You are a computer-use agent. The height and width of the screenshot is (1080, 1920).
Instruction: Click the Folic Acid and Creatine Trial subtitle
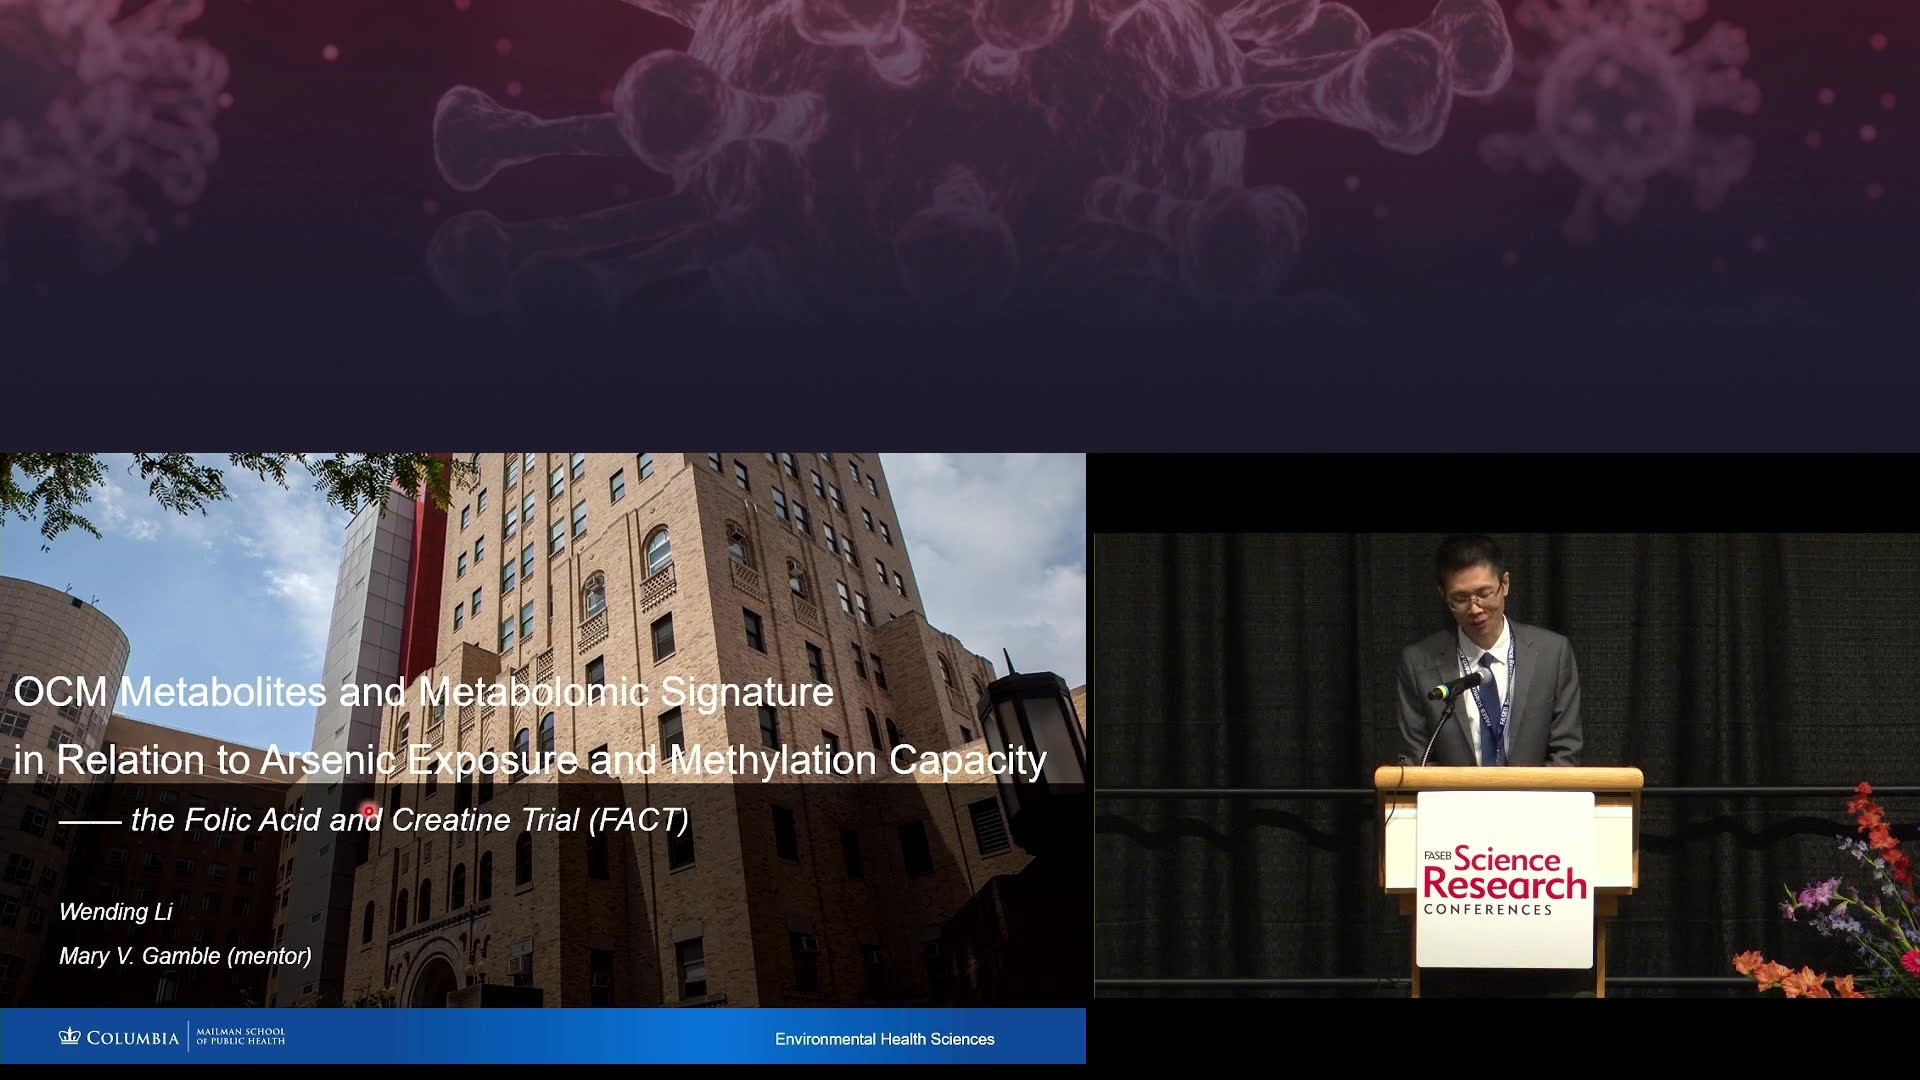coord(375,820)
